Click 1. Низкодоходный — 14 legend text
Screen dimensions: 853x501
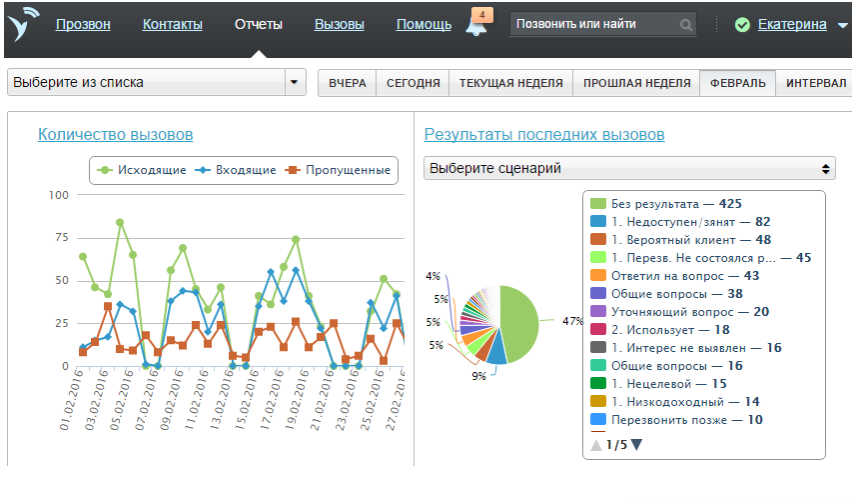685,401
